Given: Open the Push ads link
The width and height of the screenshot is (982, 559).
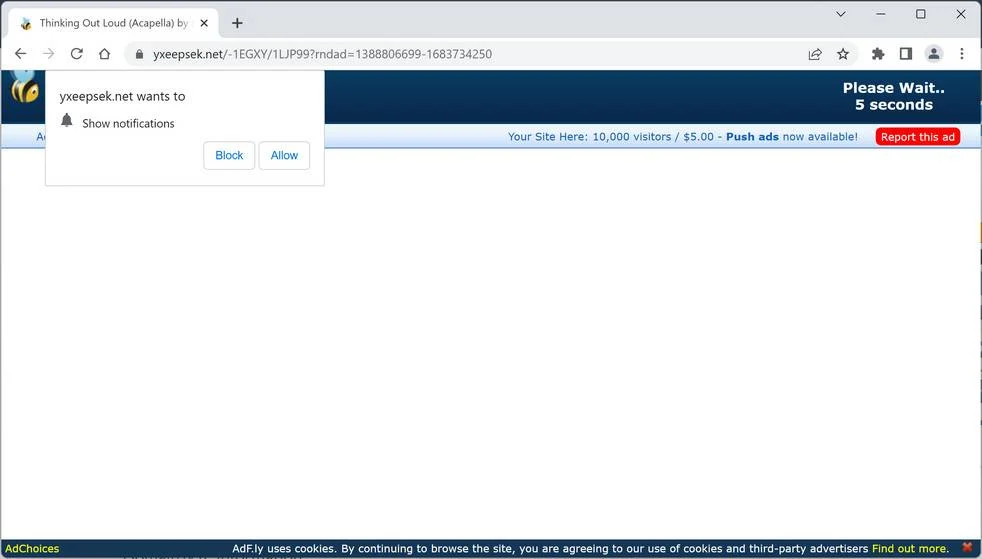Looking at the screenshot, I should tap(752, 136).
